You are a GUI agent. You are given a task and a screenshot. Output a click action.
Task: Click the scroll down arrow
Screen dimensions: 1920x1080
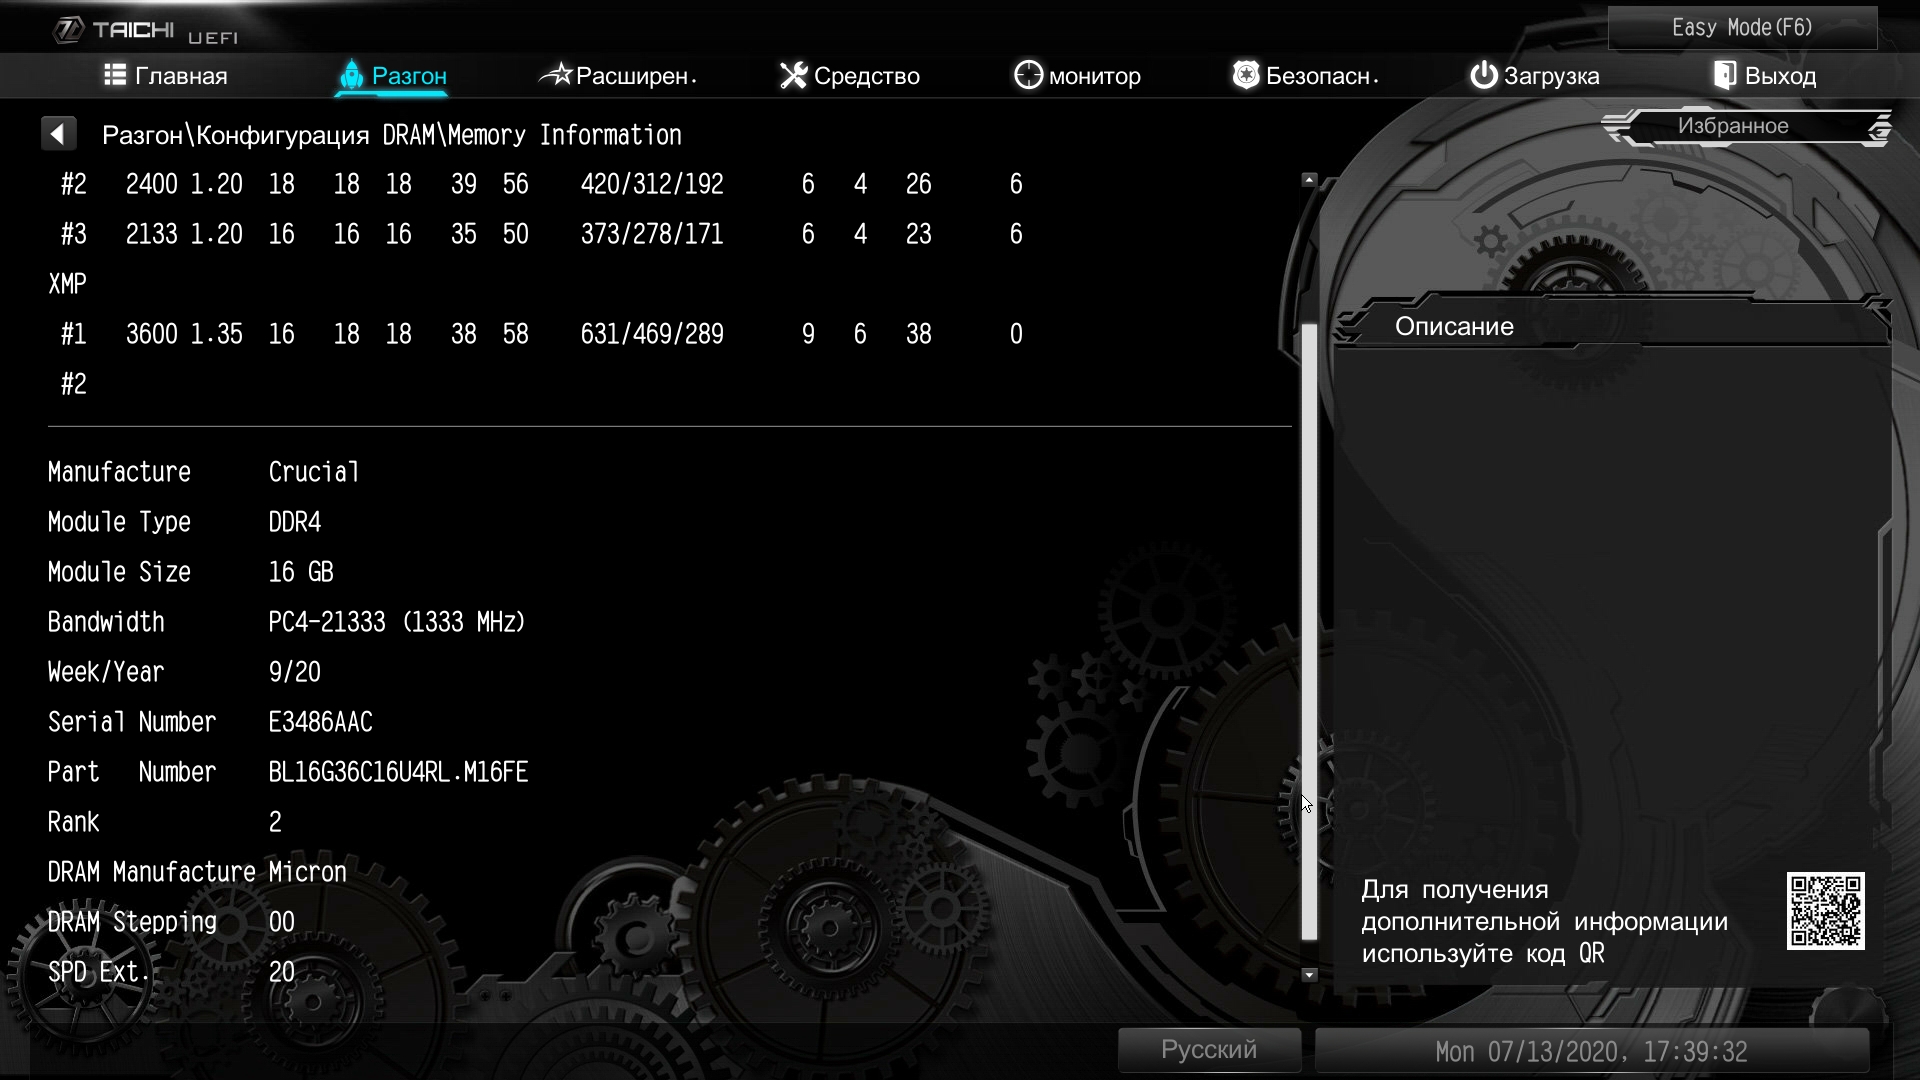(x=1309, y=974)
